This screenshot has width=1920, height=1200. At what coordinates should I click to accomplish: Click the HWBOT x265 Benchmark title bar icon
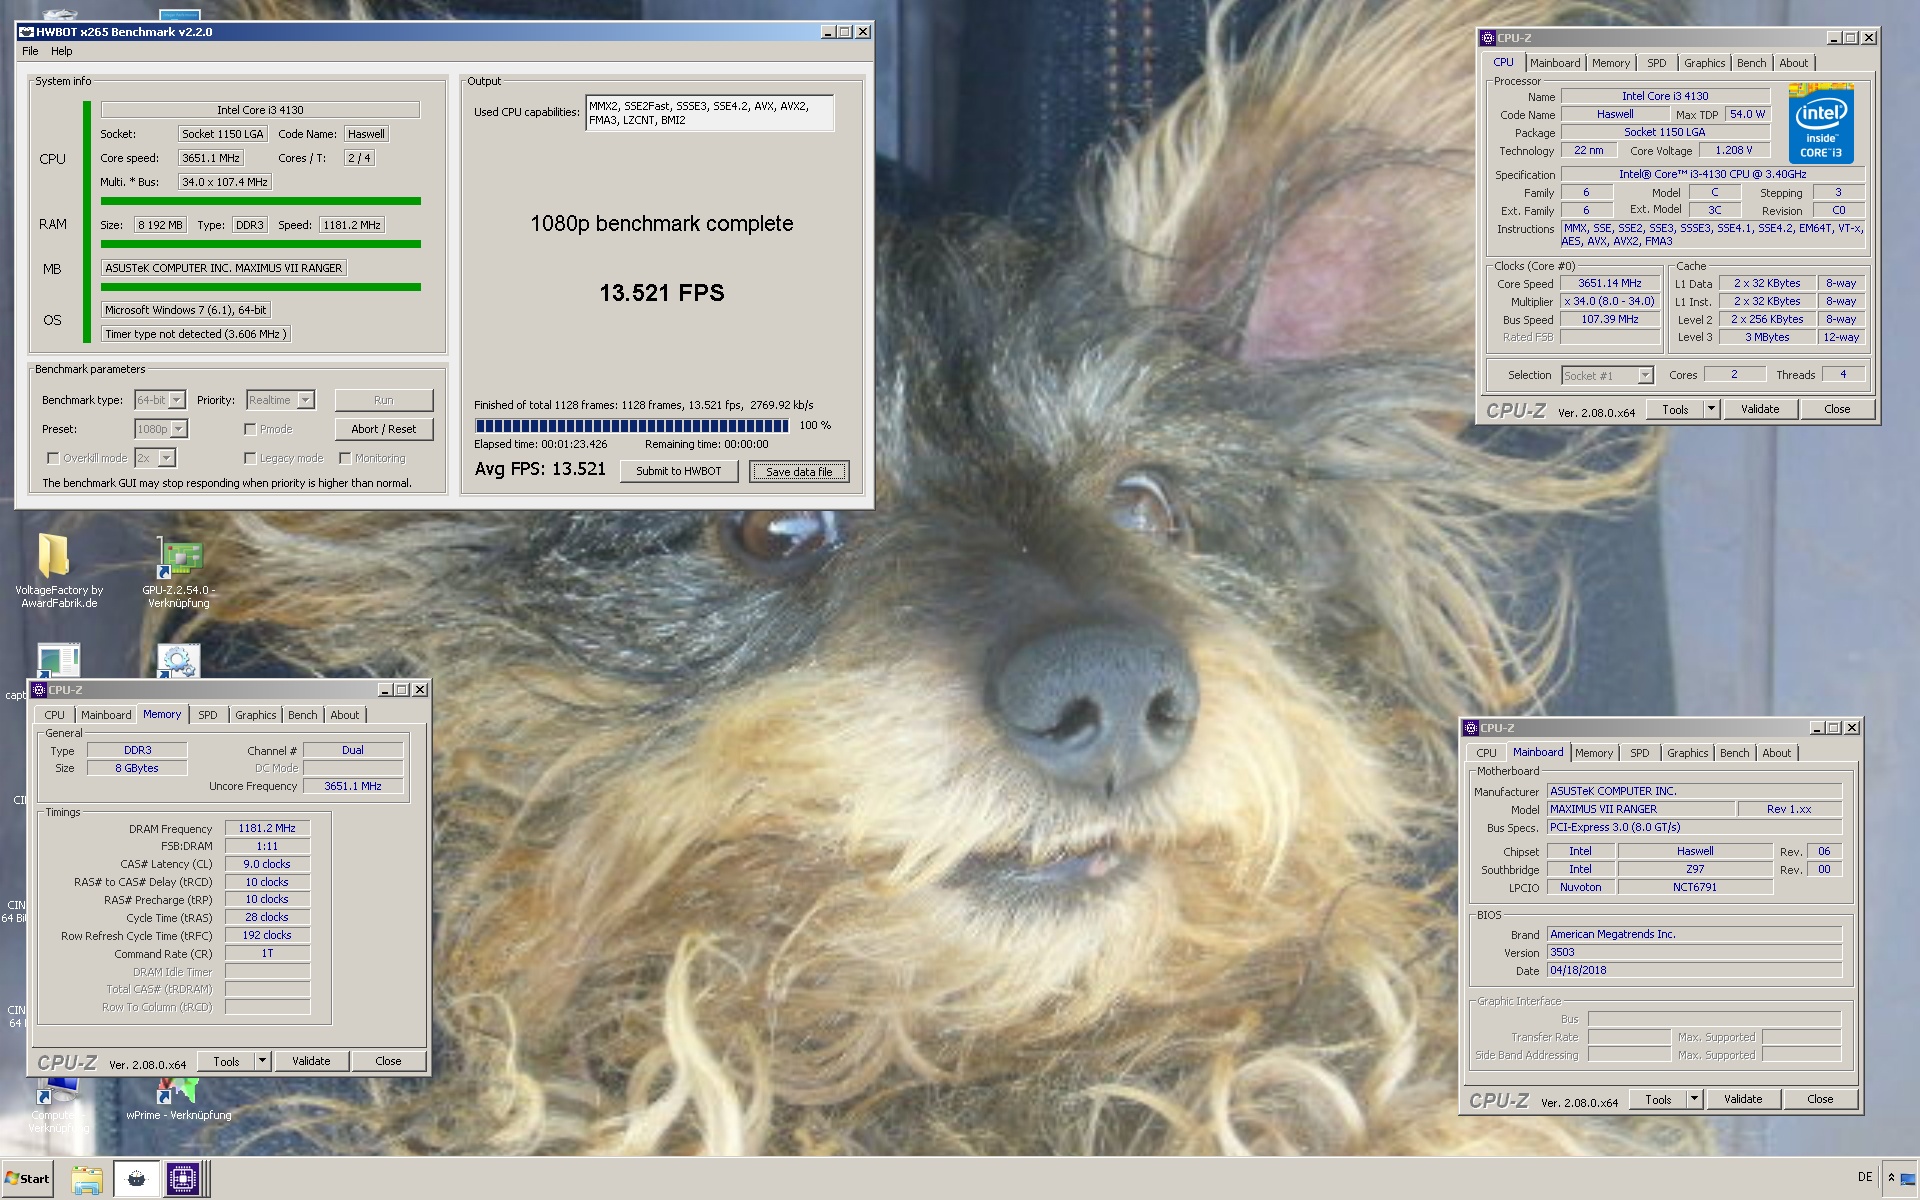tap(27, 32)
